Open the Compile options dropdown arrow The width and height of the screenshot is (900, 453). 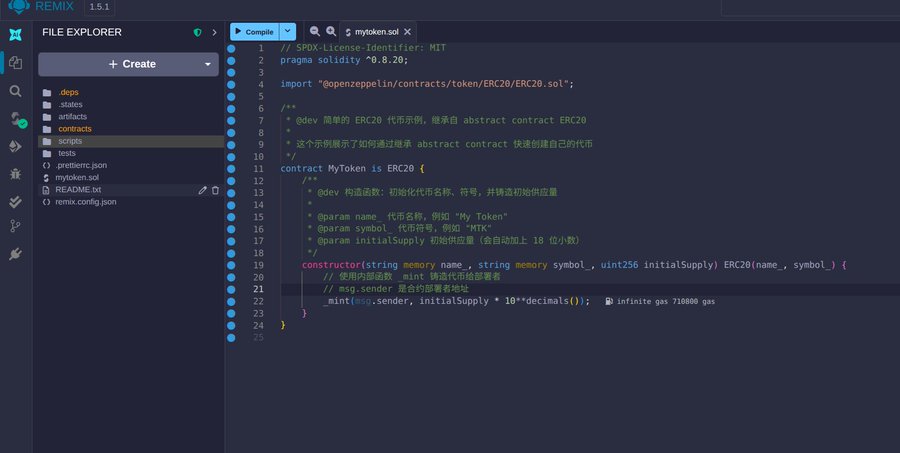(288, 32)
